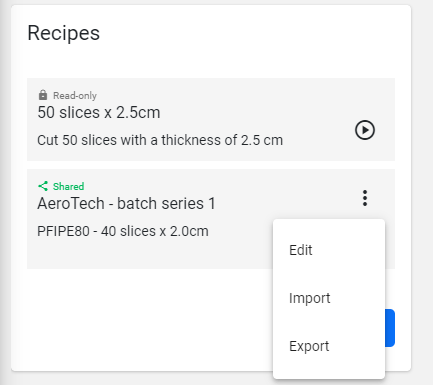The width and height of the screenshot is (433, 385).
Task: Select the 50 slices x 2.5cm title
Action: click(x=99, y=112)
